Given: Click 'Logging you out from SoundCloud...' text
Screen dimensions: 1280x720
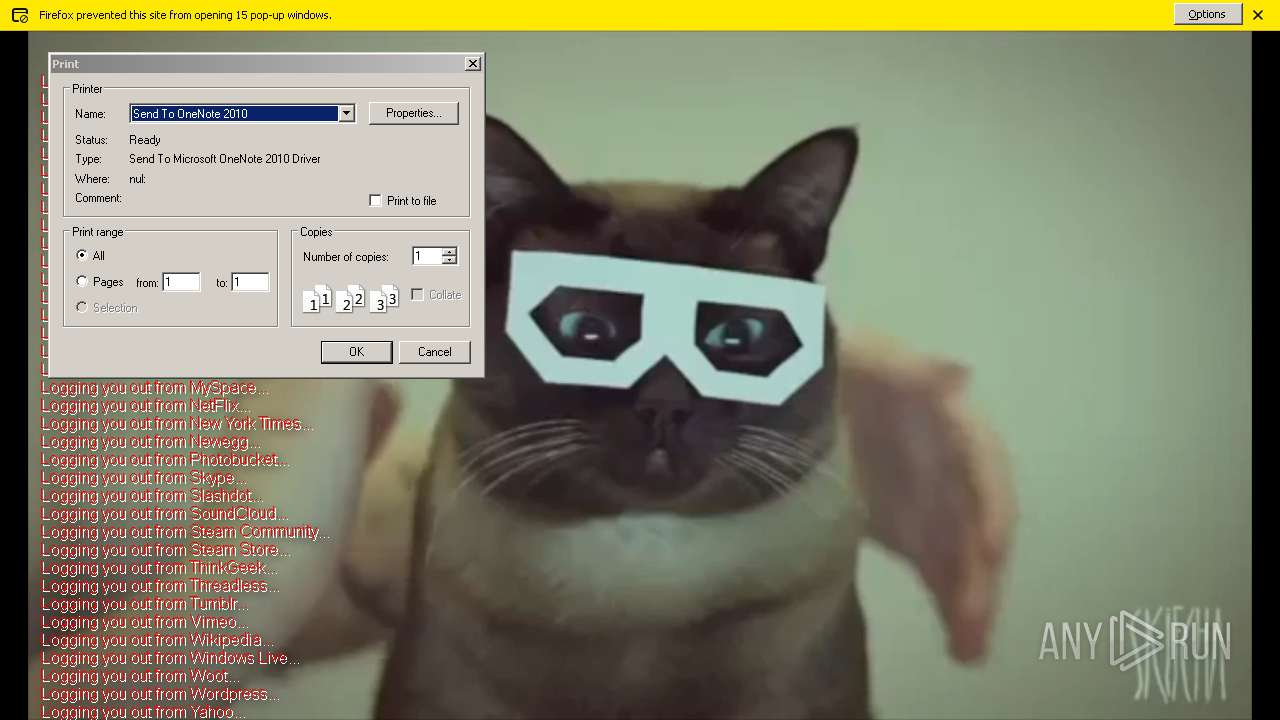Looking at the screenshot, I should tap(164, 514).
